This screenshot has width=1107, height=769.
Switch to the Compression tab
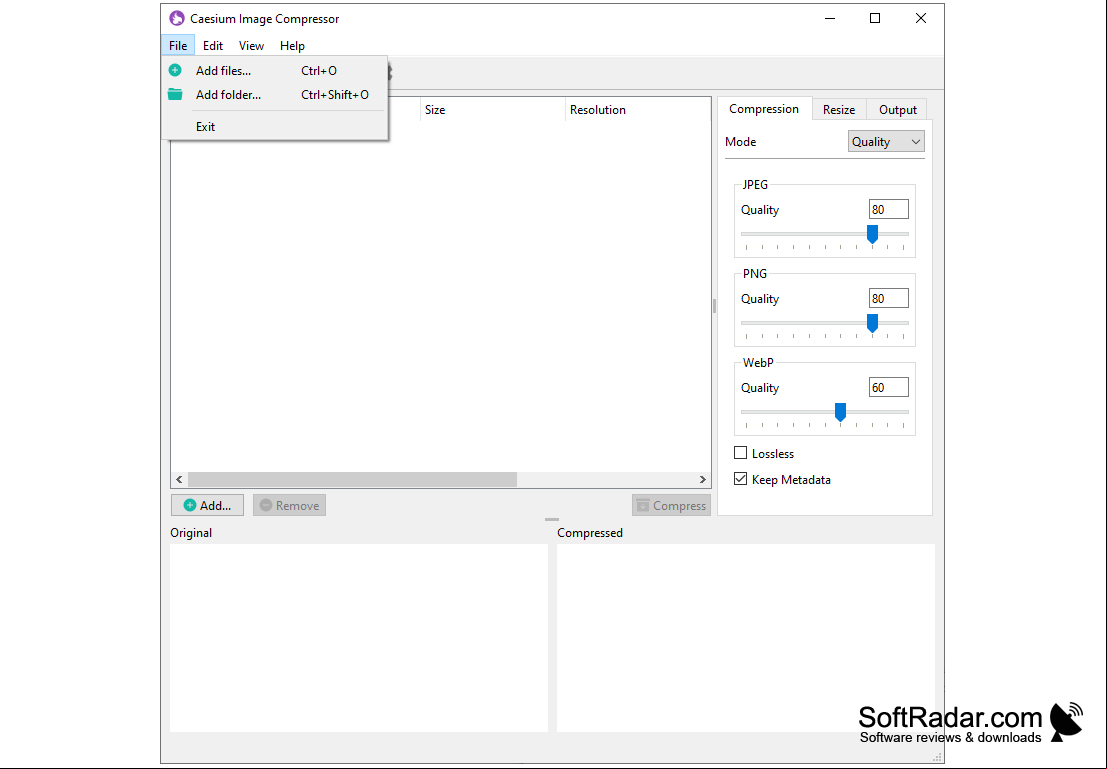pos(764,109)
